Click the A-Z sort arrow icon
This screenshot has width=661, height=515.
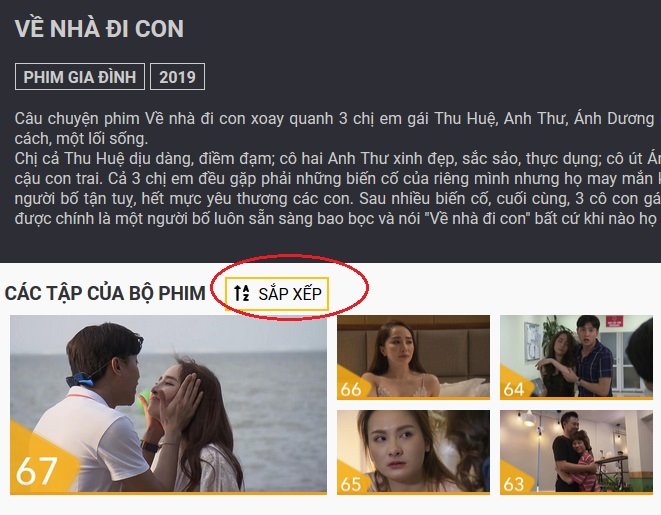click(242, 293)
